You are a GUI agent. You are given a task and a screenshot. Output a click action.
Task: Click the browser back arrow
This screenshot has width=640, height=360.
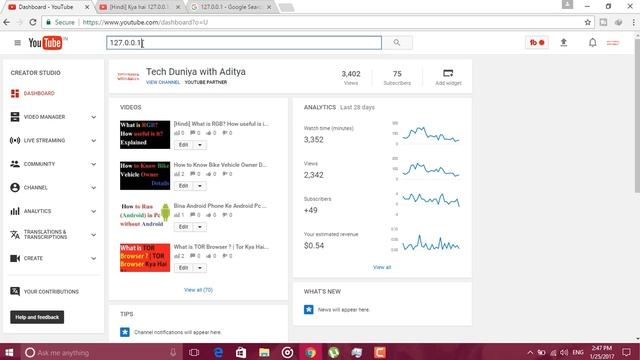(x=7, y=22)
